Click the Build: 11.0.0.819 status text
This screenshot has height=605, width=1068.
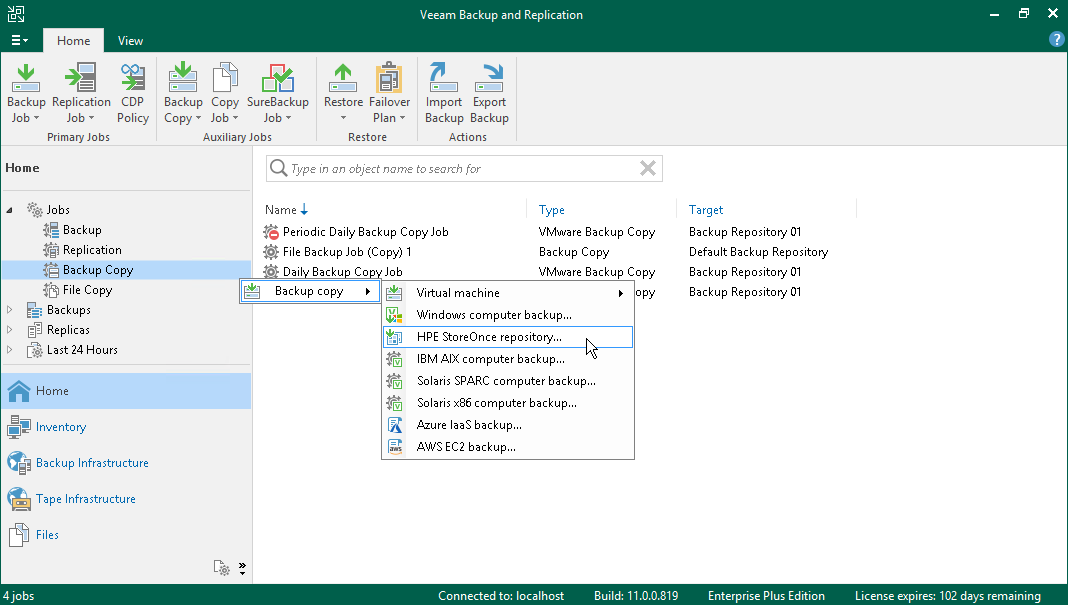(635, 595)
